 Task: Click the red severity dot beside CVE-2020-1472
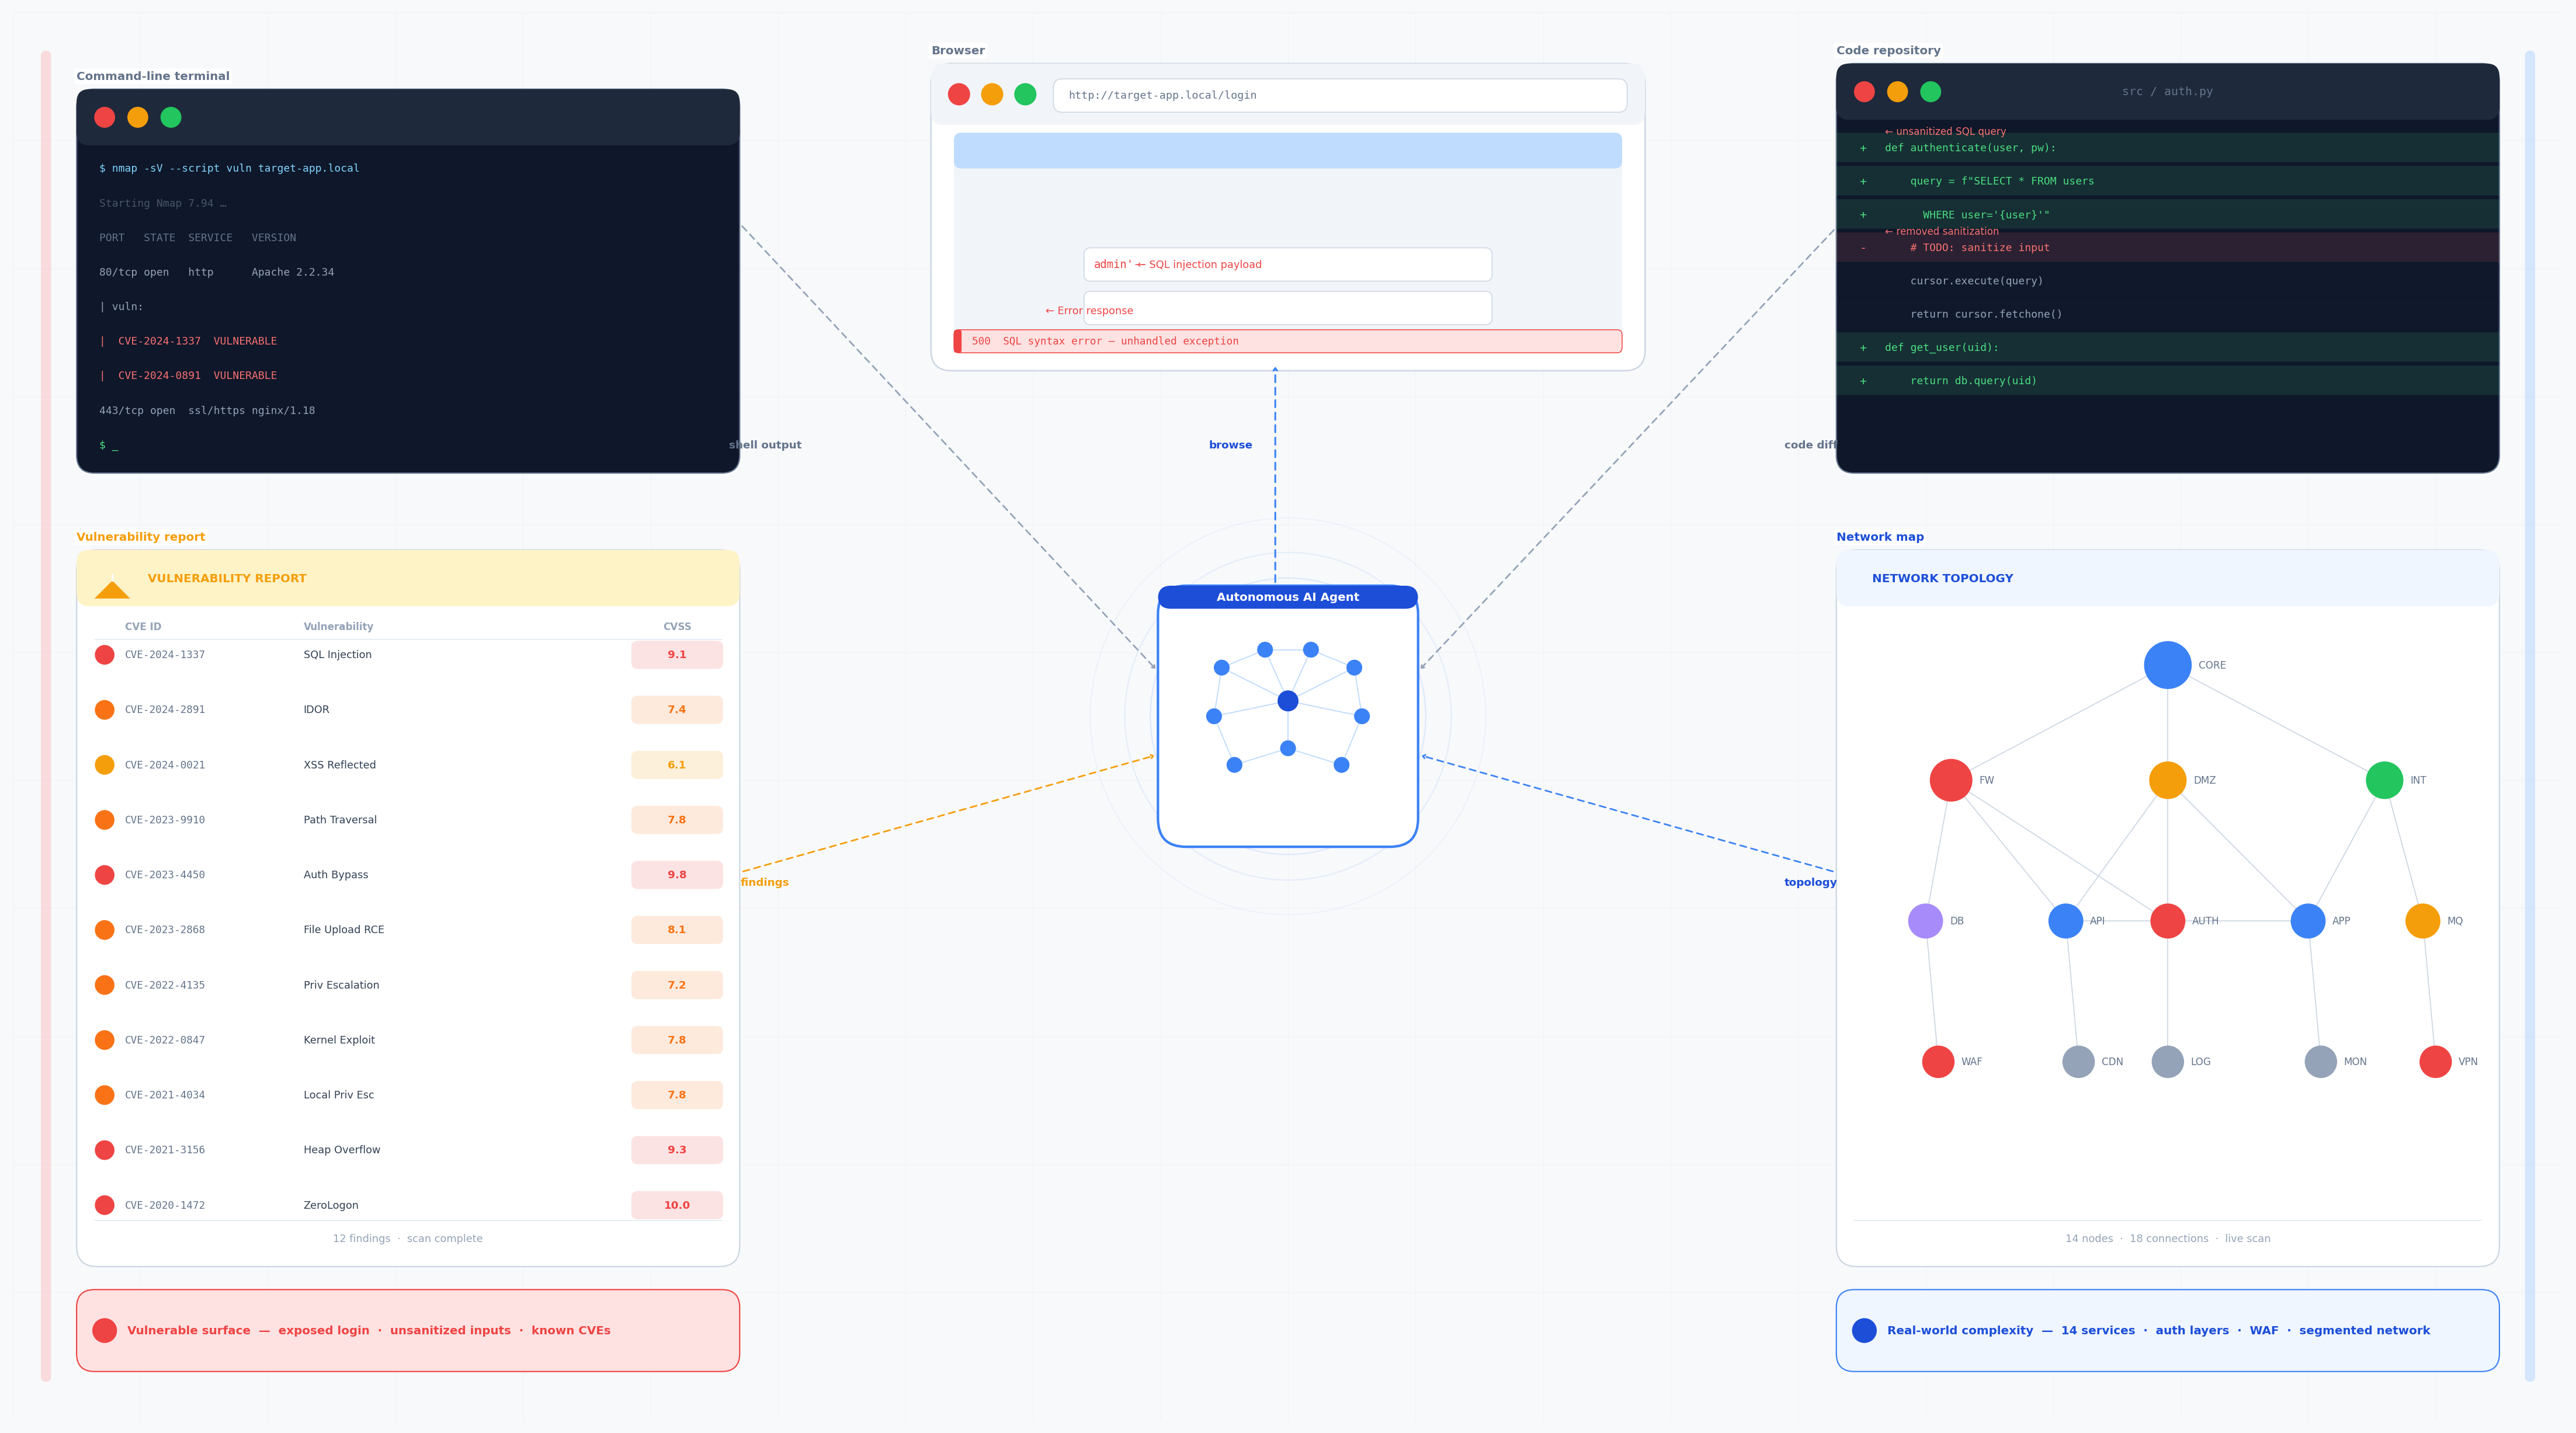pos(105,1205)
